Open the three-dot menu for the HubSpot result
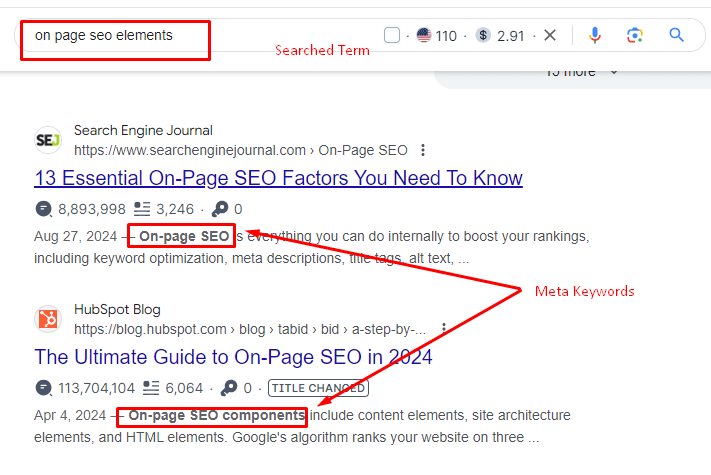Image resolution: width=711 pixels, height=475 pixels. (x=444, y=328)
